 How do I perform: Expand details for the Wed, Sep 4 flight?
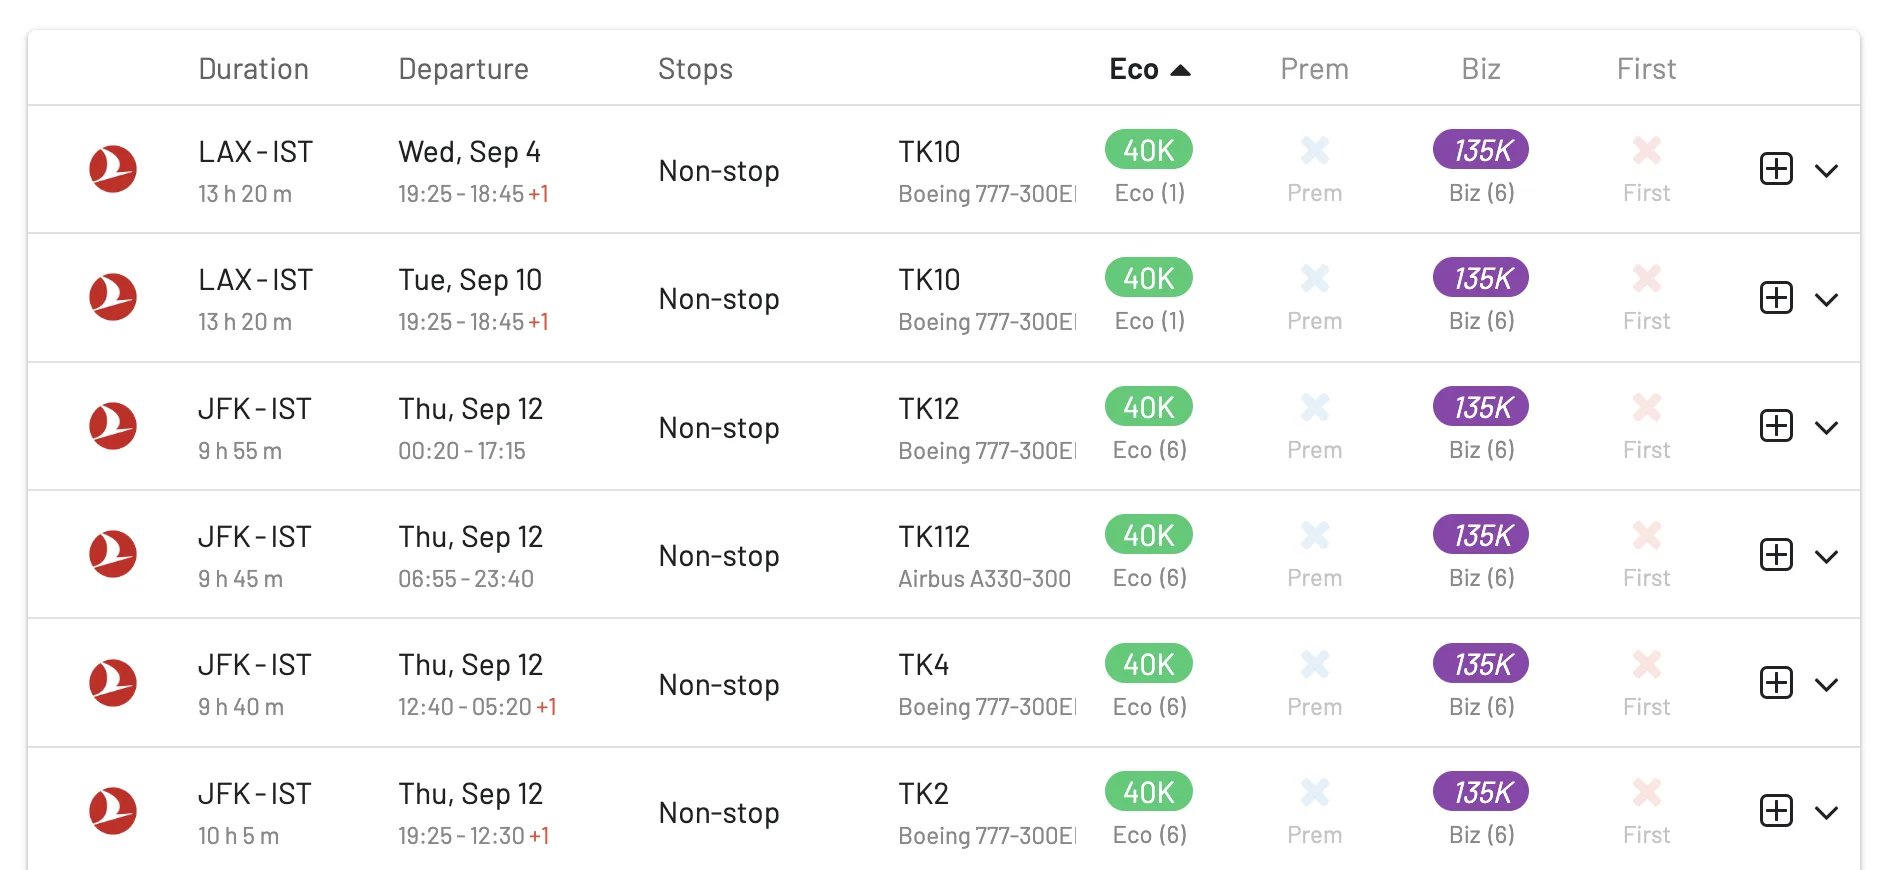pyautogui.click(x=1826, y=171)
